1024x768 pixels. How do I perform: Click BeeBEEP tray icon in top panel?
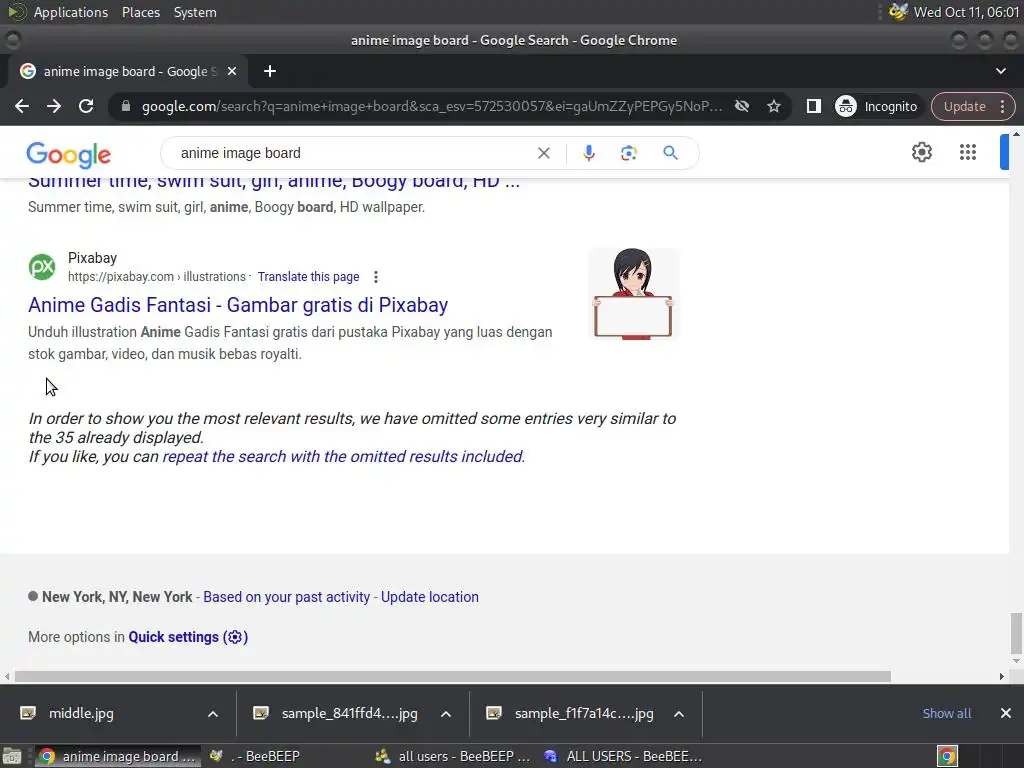899,12
